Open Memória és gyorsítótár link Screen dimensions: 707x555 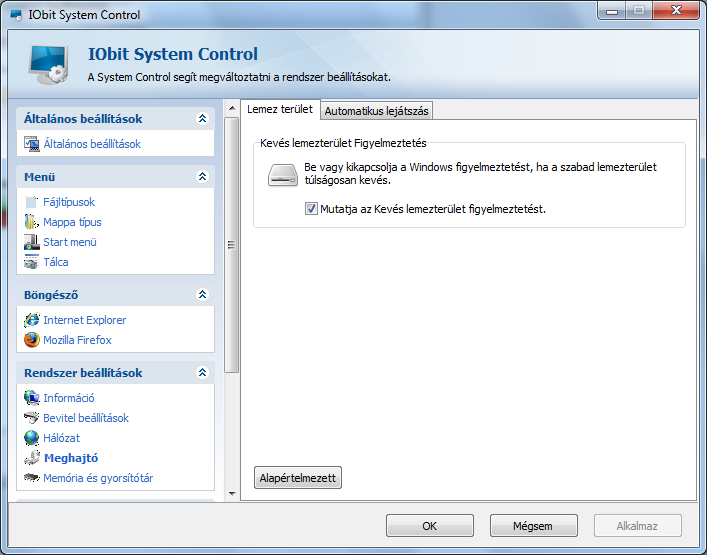(x=98, y=478)
